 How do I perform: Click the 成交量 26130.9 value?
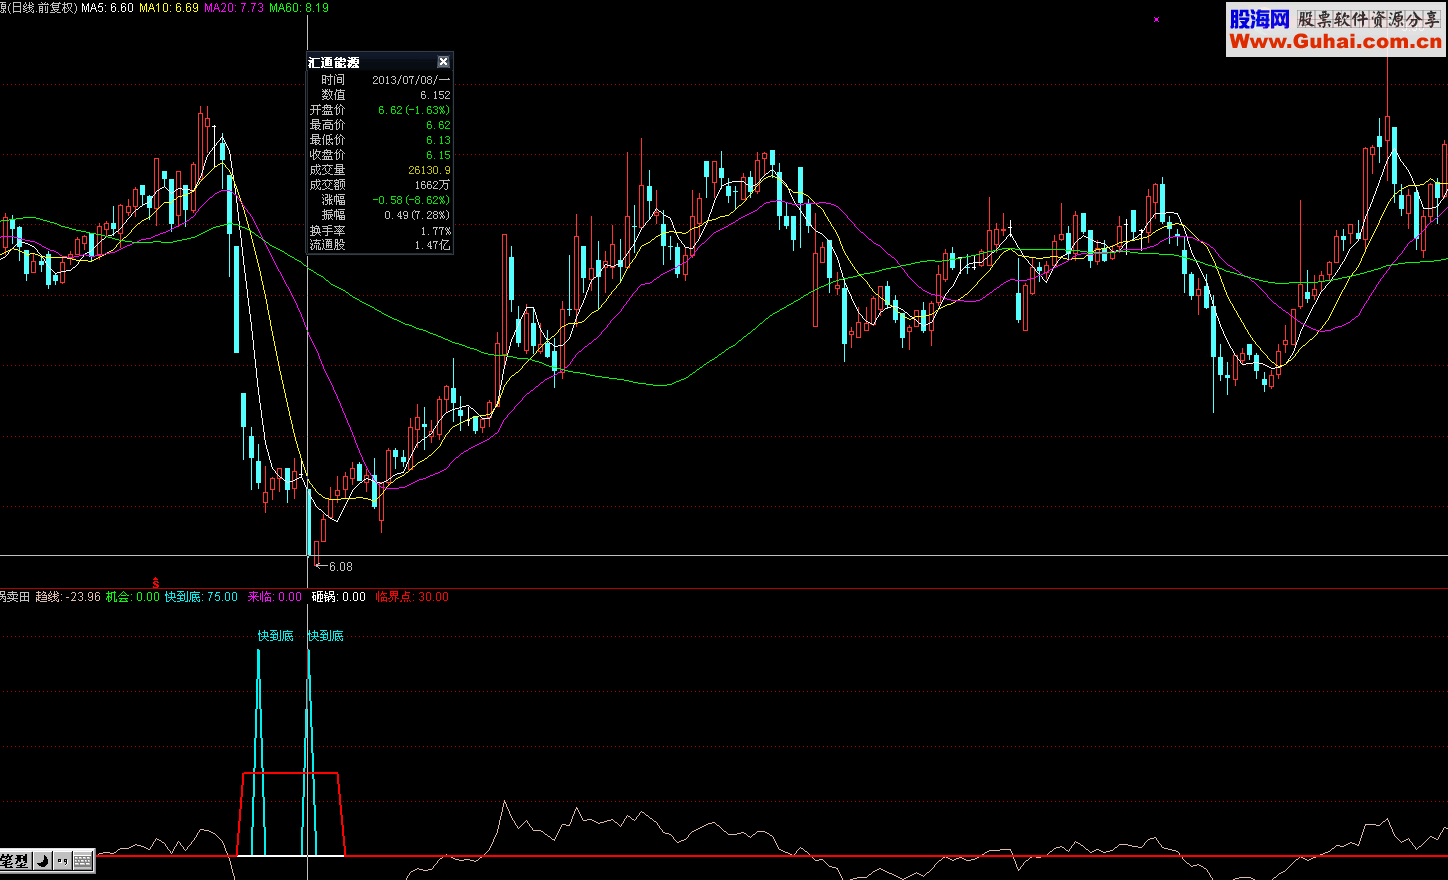click(x=429, y=170)
